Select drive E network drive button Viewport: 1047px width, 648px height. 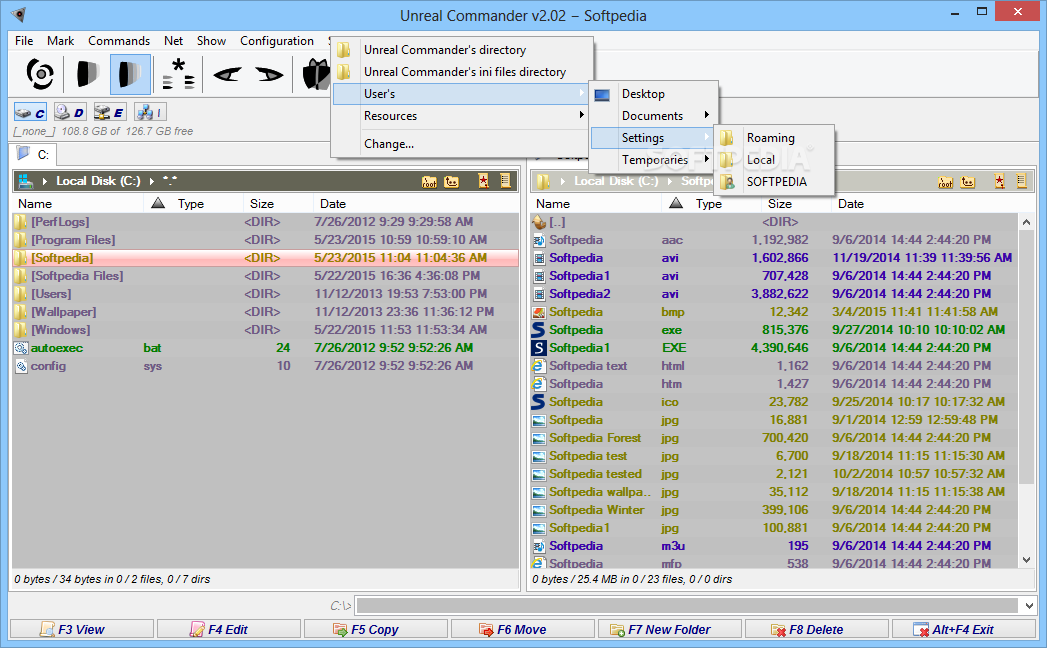click(110, 112)
